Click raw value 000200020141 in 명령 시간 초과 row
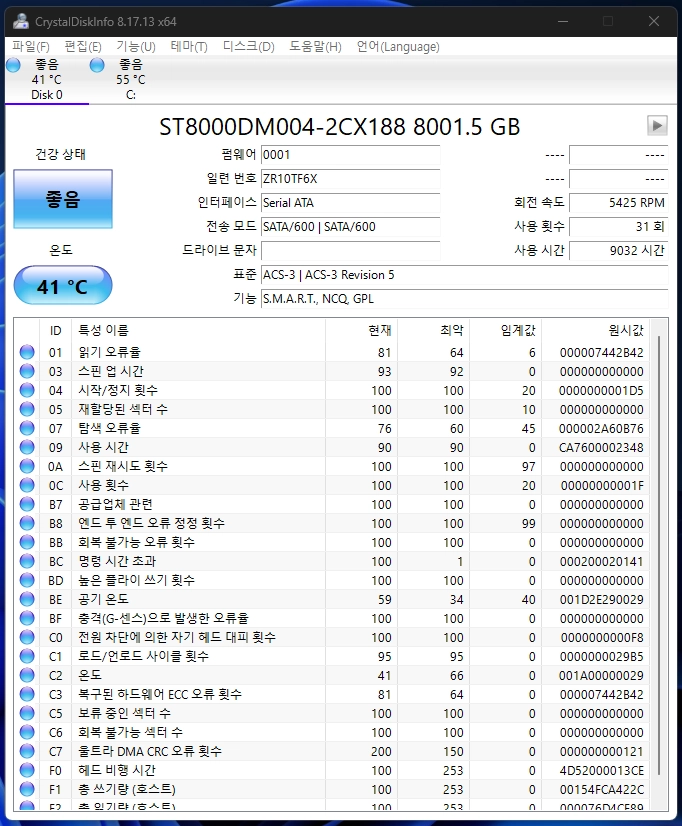682x826 pixels. 601,562
